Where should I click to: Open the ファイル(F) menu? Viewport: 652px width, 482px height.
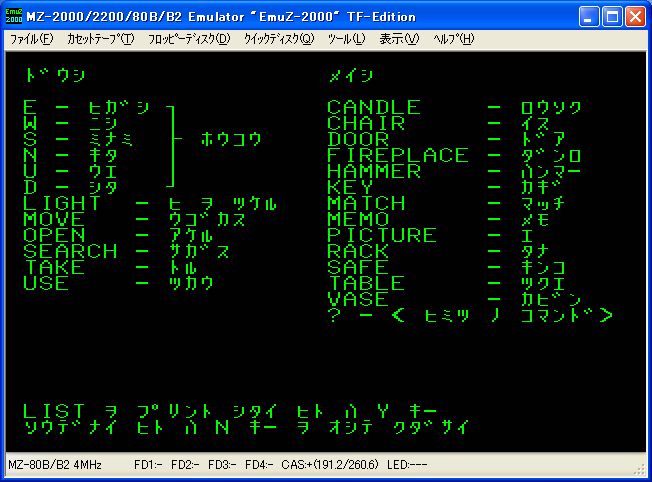pos(32,39)
